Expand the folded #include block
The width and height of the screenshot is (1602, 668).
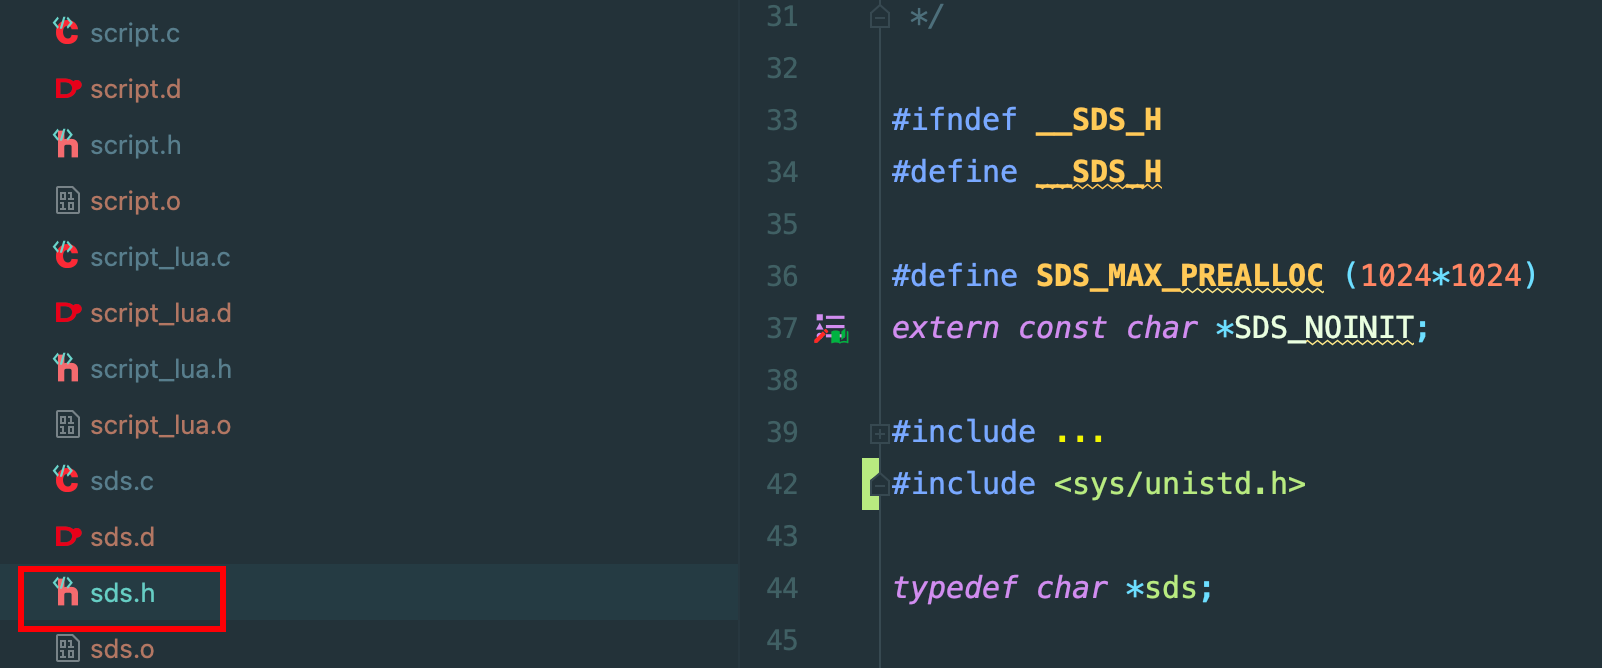[880, 433]
